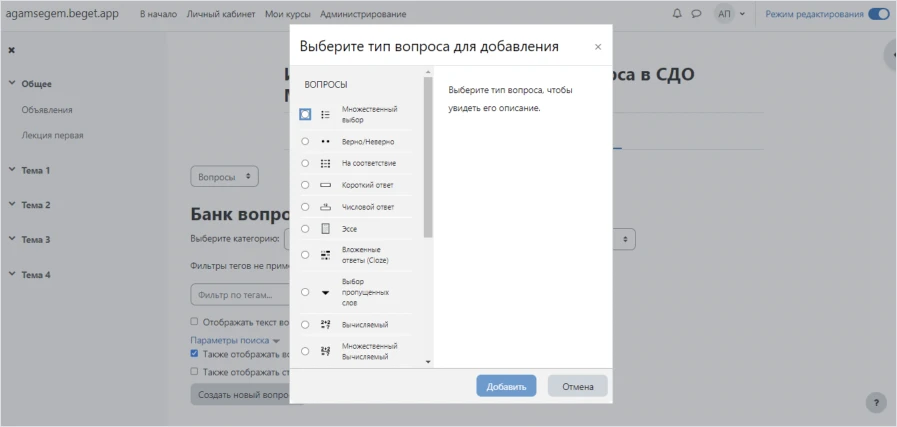
Task: Open the help question mark button
Action: 876,402
